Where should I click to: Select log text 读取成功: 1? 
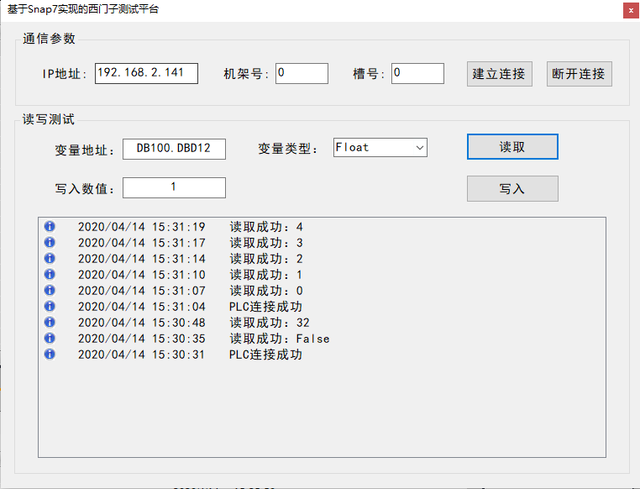(x=266, y=275)
